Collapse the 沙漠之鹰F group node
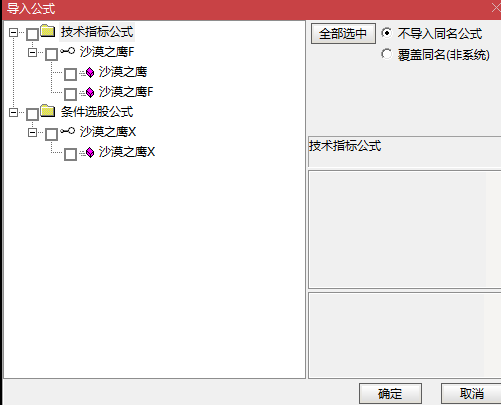This screenshot has height=405, width=501. click(32, 52)
